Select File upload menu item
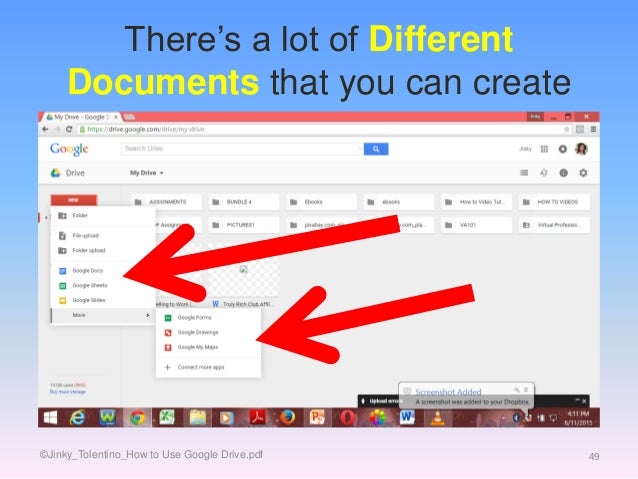Screen dimensions: 638x479 point(103,236)
